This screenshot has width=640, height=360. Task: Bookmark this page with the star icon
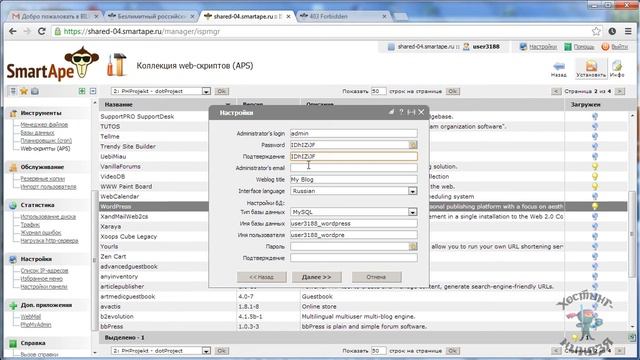pyautogui.click(x=596, y=31)
